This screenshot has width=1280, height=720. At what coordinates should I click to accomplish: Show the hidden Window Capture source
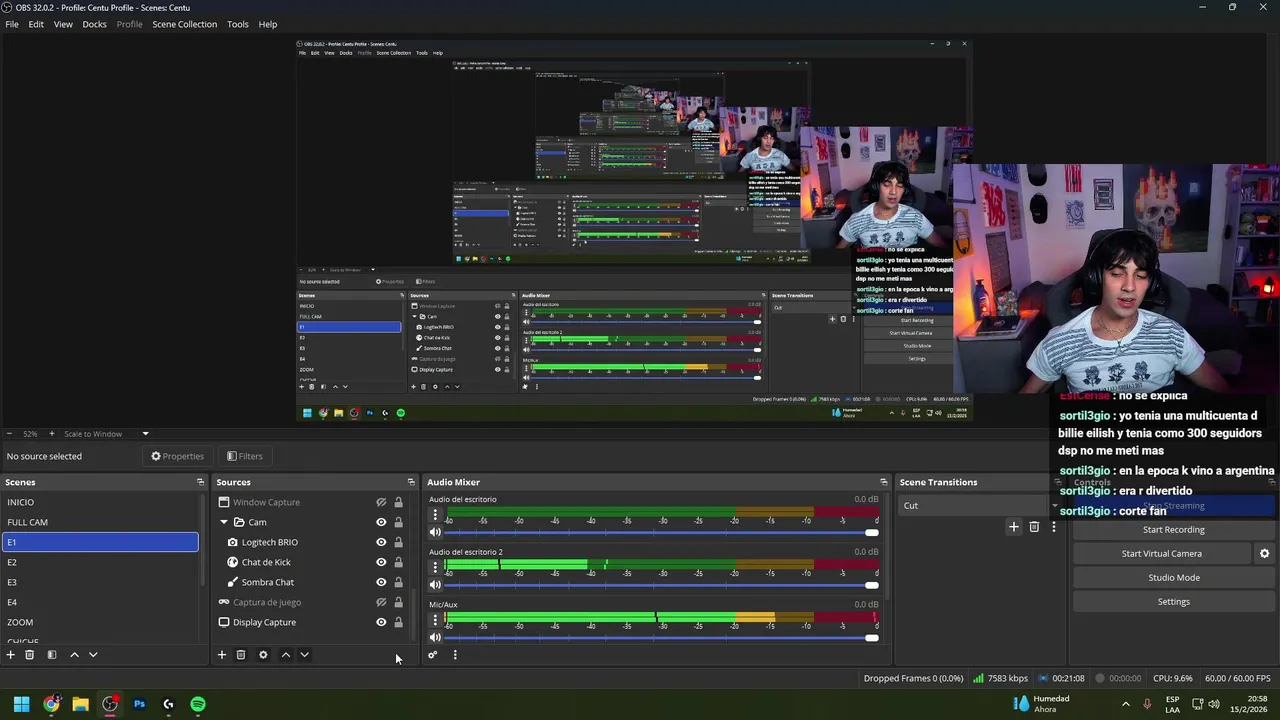click(x=381, y=502)
